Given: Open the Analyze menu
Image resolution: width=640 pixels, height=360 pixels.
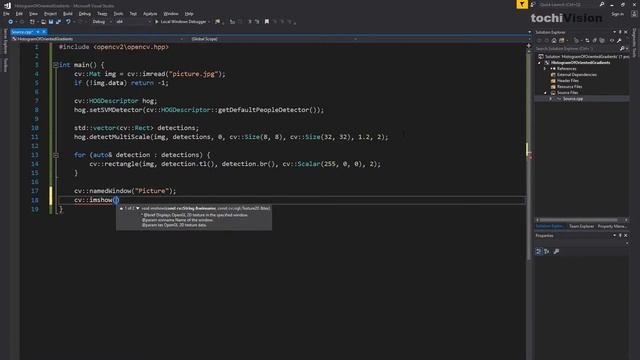Looking at the screenshot, I should tap(150, 14).
